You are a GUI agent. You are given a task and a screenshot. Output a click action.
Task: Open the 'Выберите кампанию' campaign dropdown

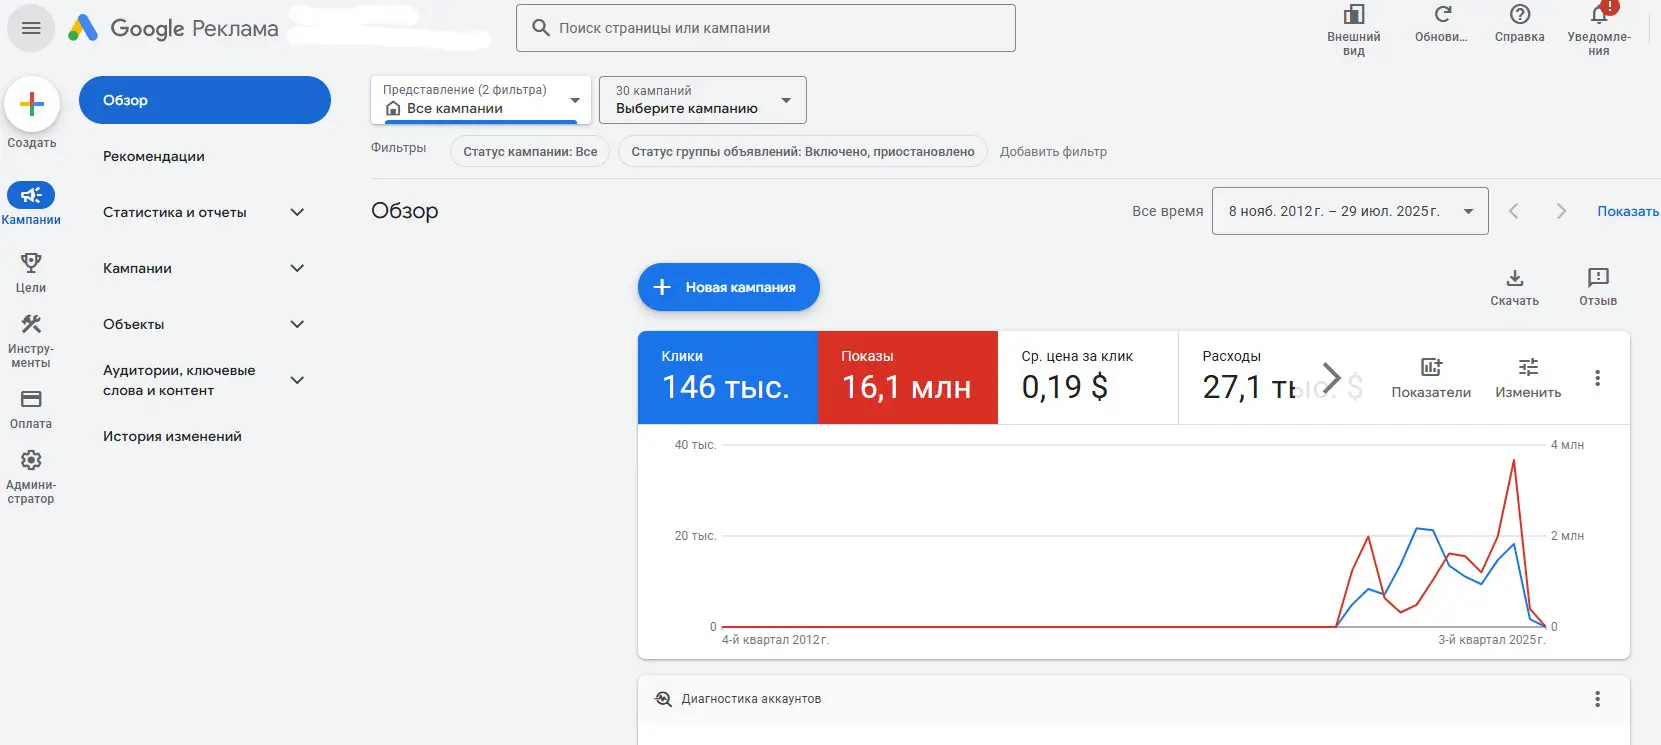tap(702, 100)
